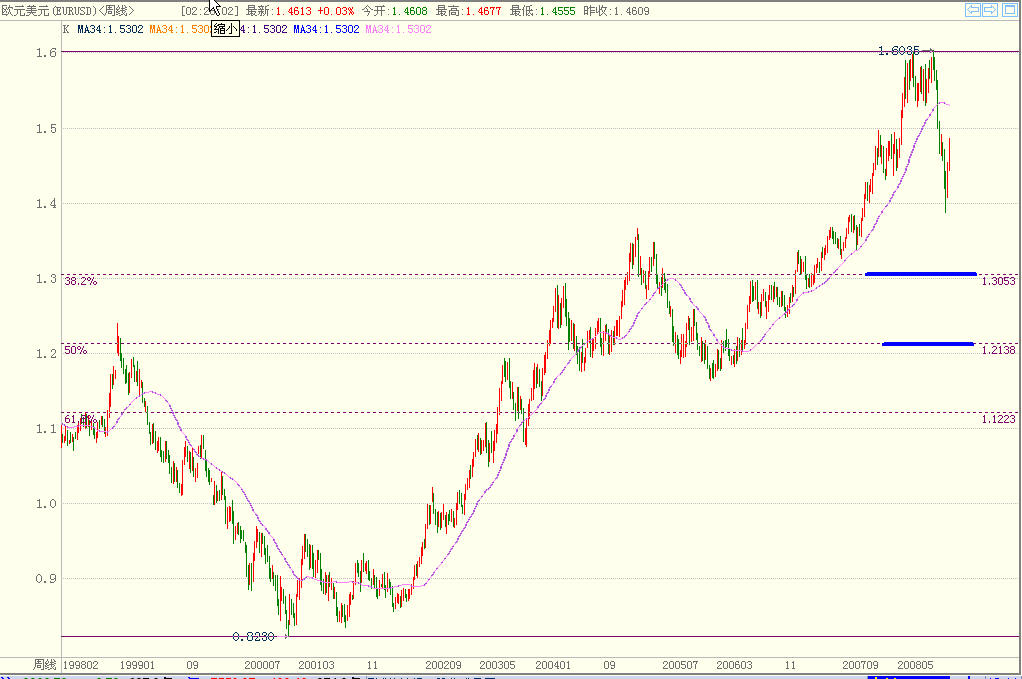Click the pink MA34:1.5302 indicator label

(x=398, y=29)
